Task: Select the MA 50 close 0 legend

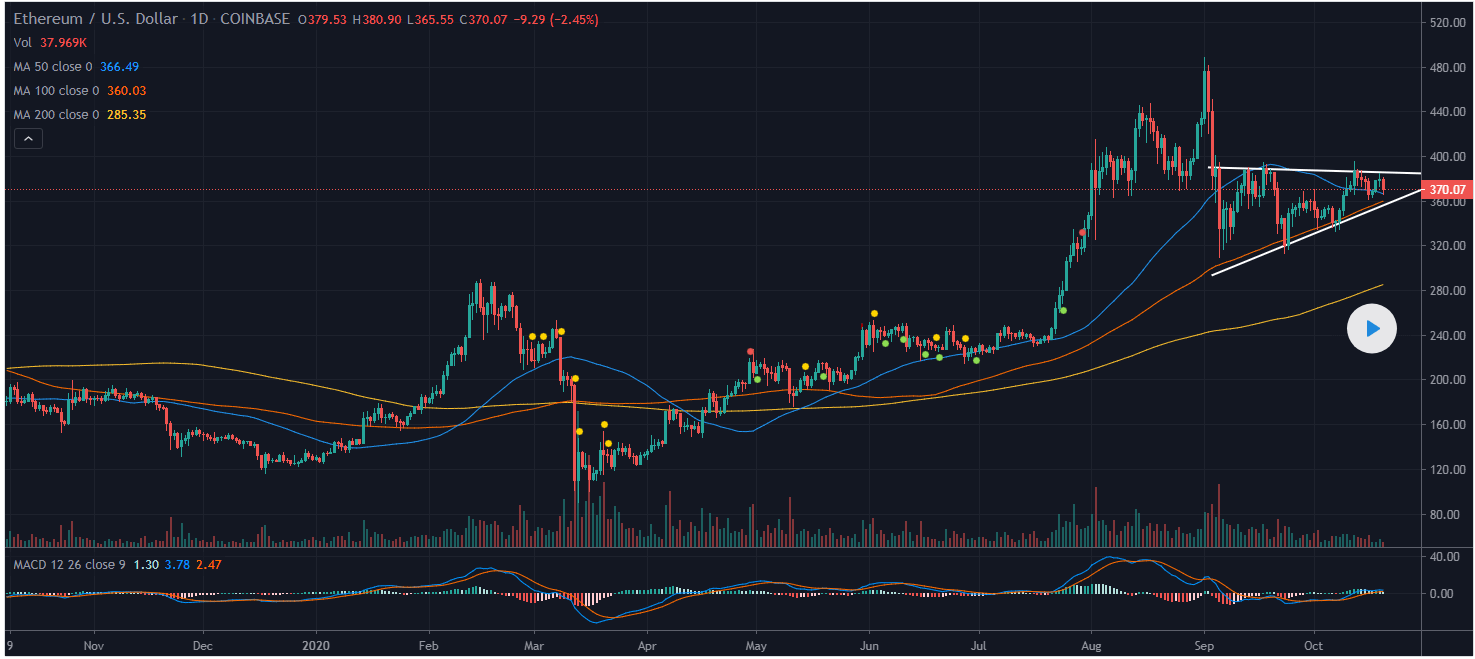Action: click(76, 67)
